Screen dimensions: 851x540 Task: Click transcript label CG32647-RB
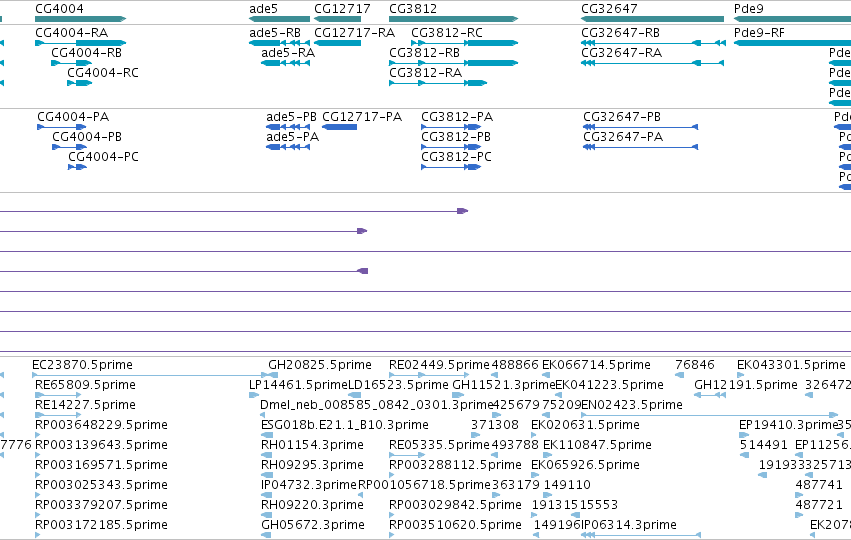tap(620, 33)
